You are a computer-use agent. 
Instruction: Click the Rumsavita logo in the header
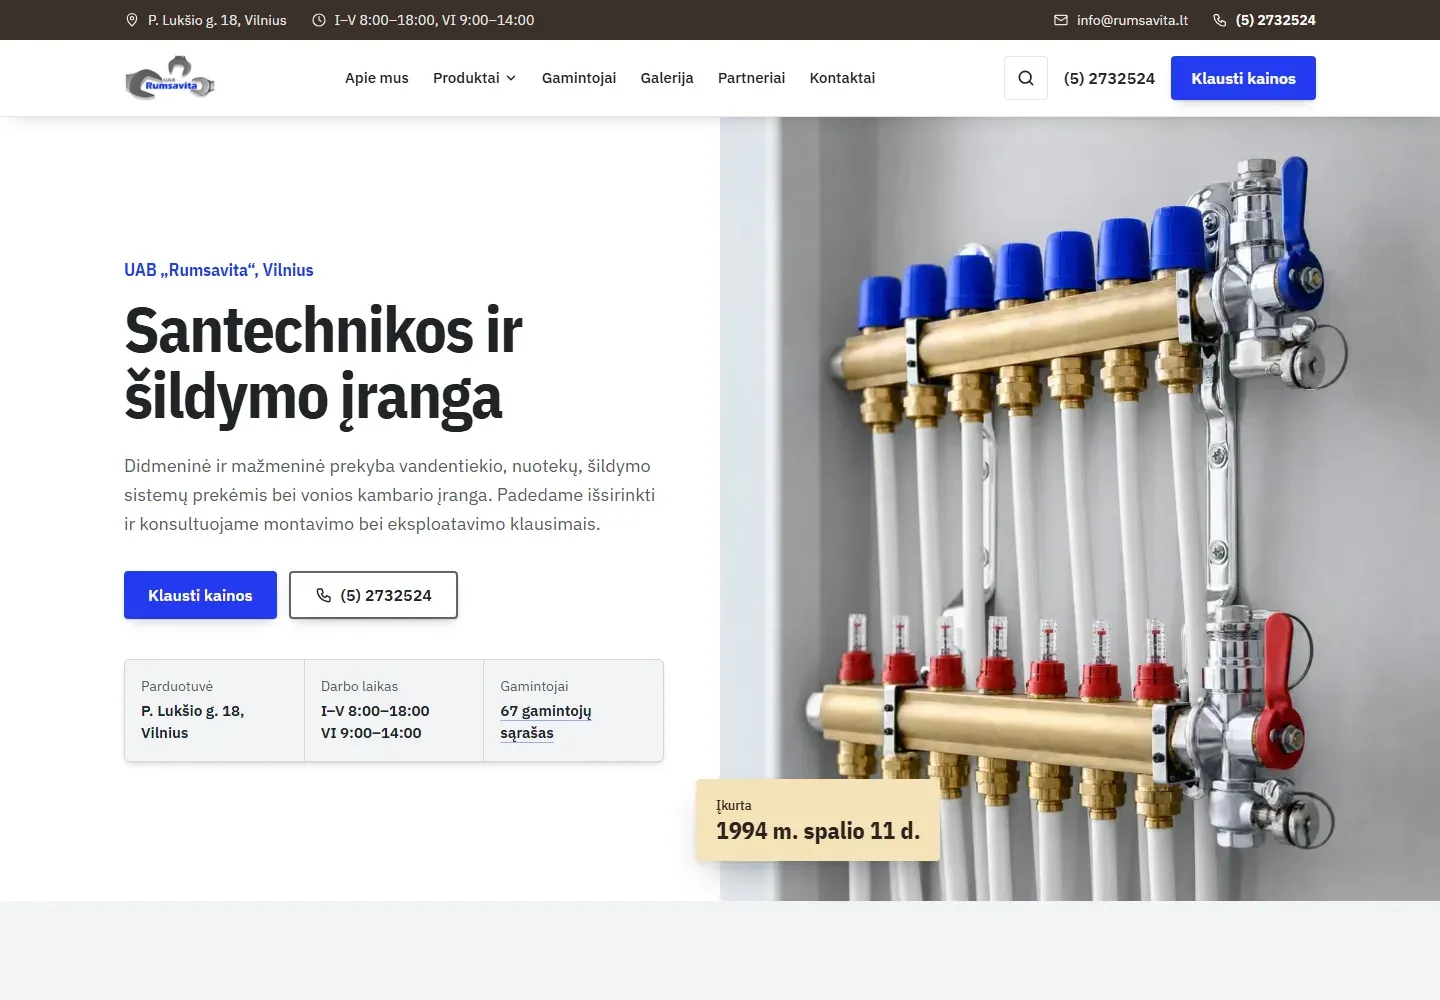tap(170, 78)
